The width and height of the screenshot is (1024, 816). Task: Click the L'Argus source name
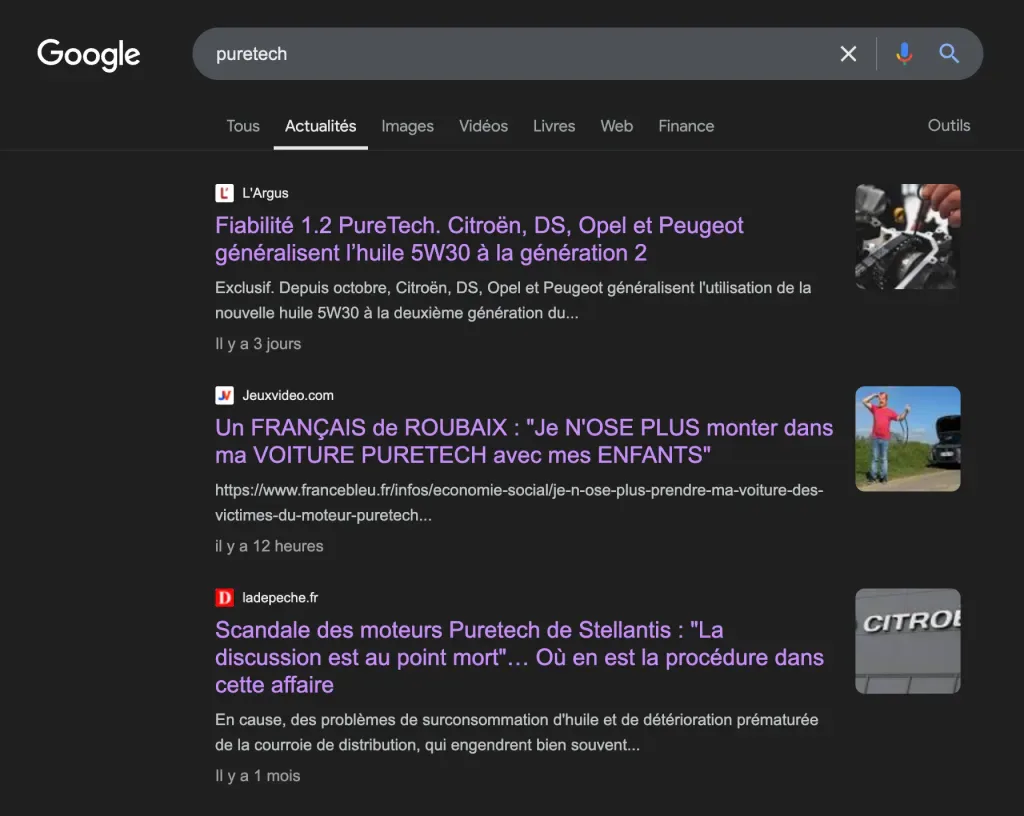coord(265,193)
